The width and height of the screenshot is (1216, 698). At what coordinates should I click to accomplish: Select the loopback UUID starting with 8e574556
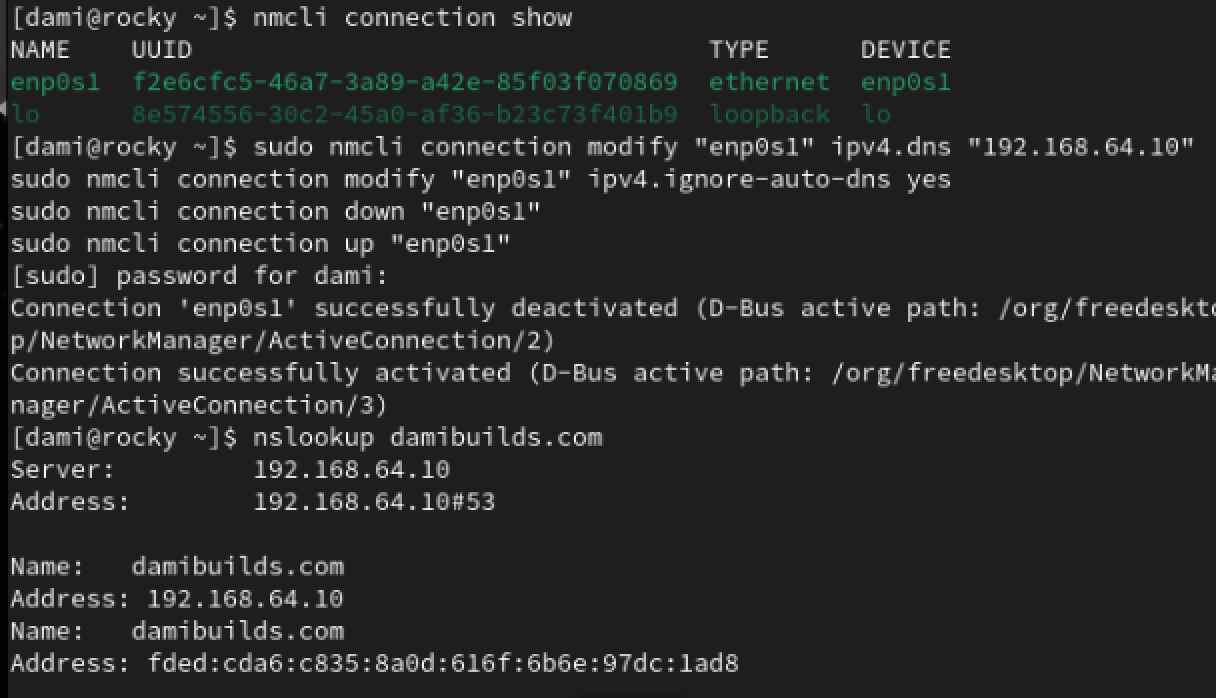click(x=404, y=114)
